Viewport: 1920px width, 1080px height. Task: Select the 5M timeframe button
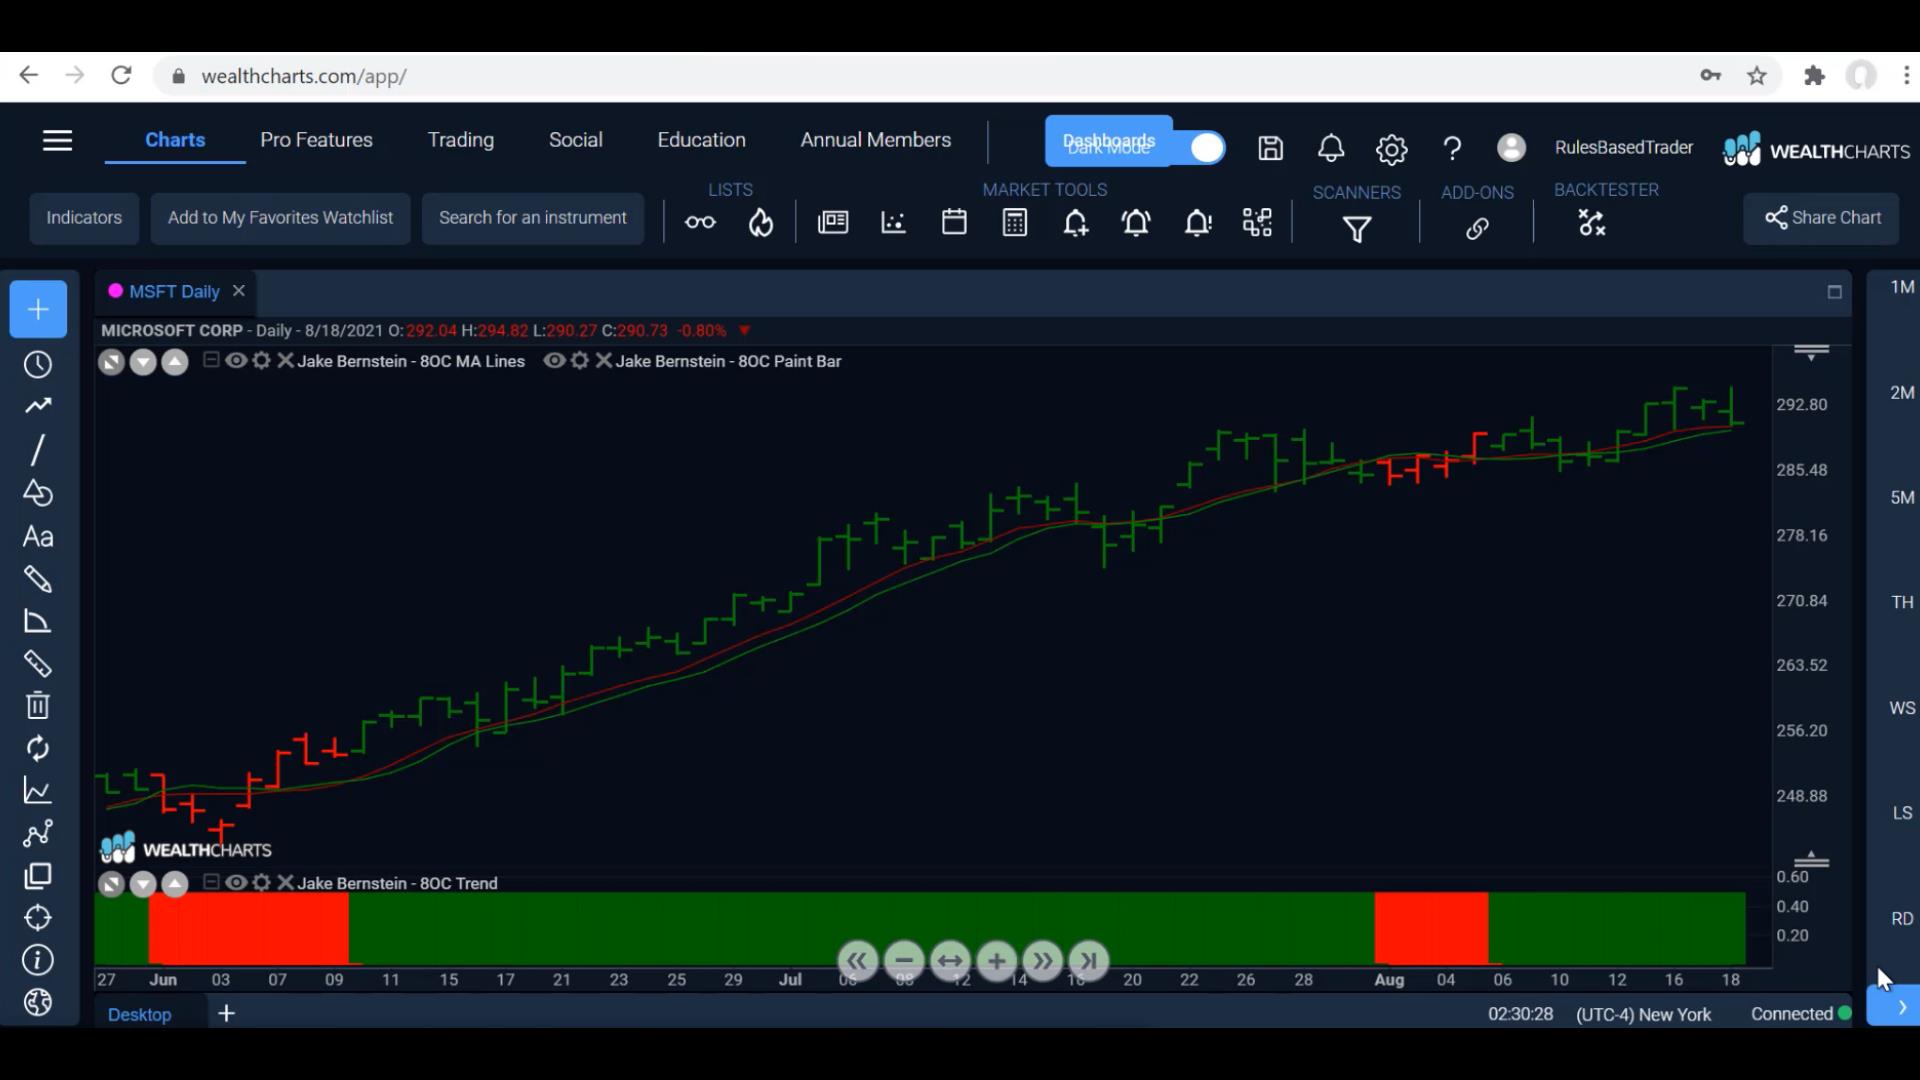coord(1902,497)
